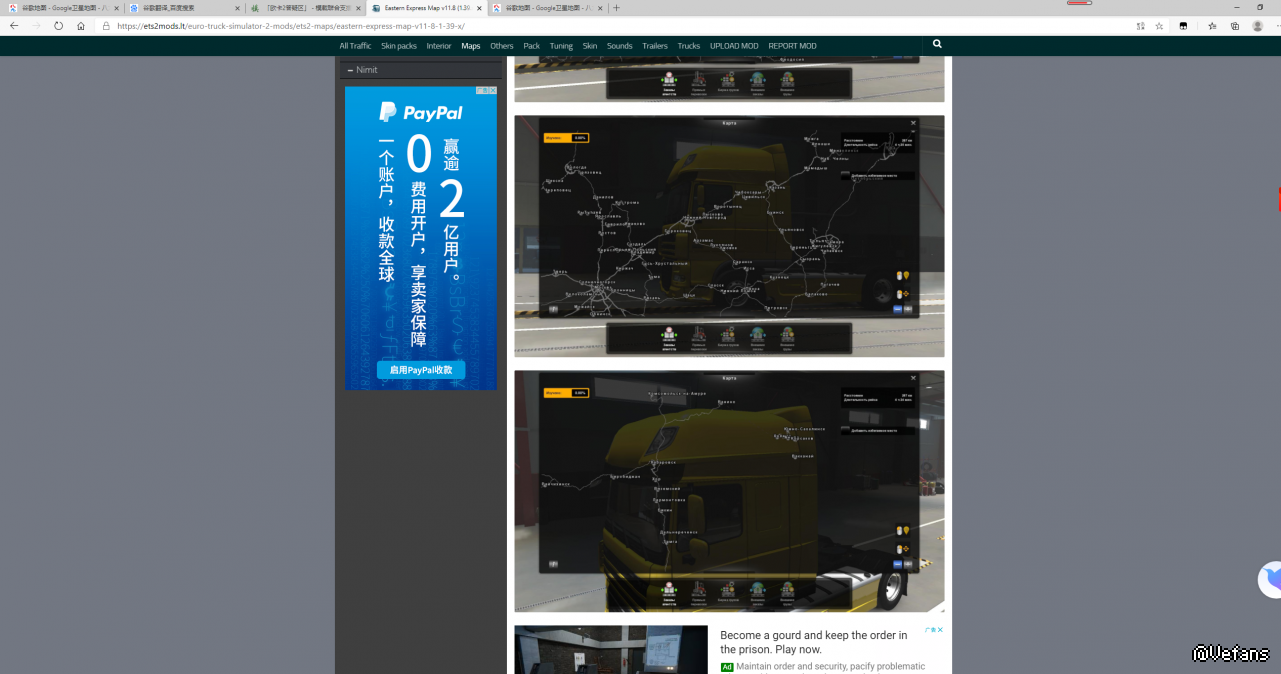Viewport: 1281px width, 674px height.
Task: Select the Trucks menu item
Action: [688, 46]
